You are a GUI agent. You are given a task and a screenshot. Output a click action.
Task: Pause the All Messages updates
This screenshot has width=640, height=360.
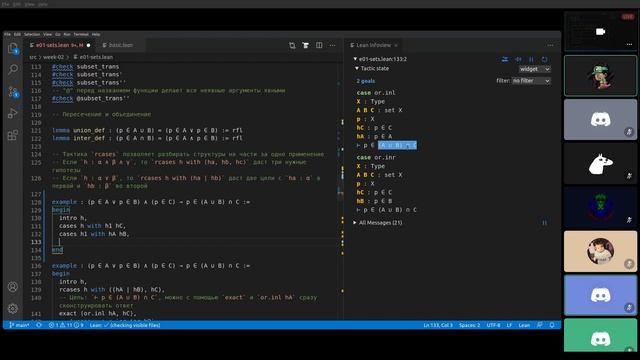(544, 223)
